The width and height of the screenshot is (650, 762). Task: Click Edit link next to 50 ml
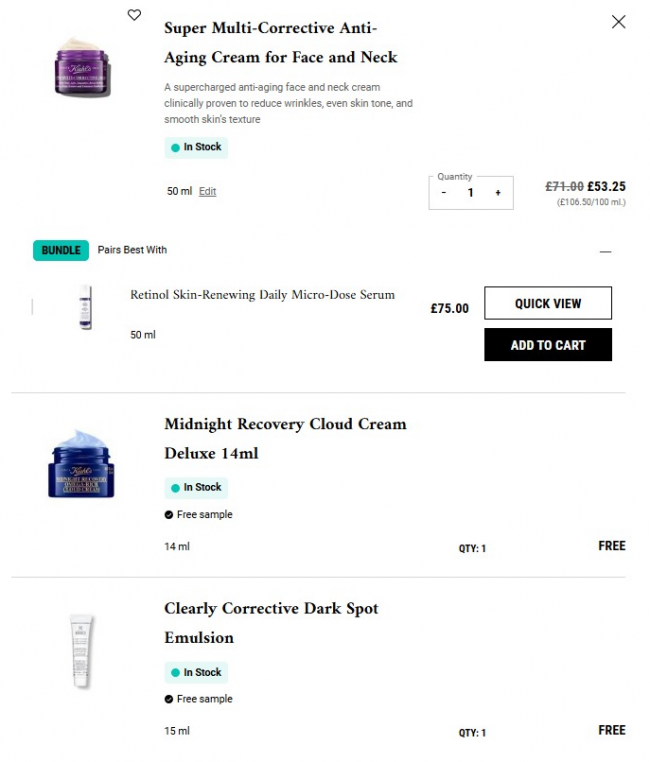(x=207, y=191)
